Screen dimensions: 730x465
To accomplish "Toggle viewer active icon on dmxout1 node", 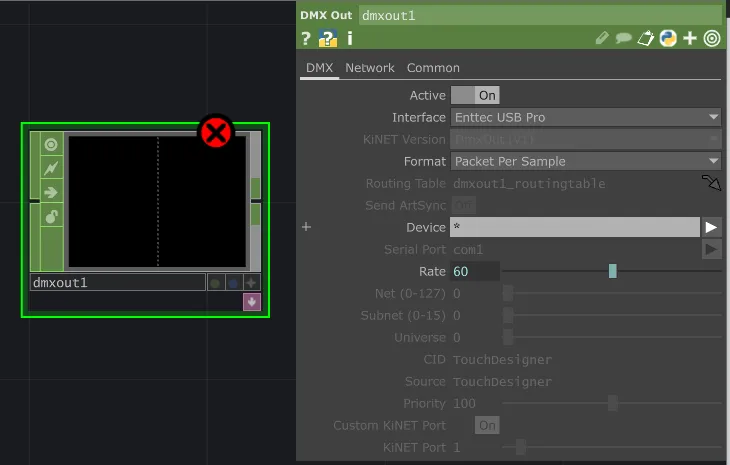I will 51,145.
